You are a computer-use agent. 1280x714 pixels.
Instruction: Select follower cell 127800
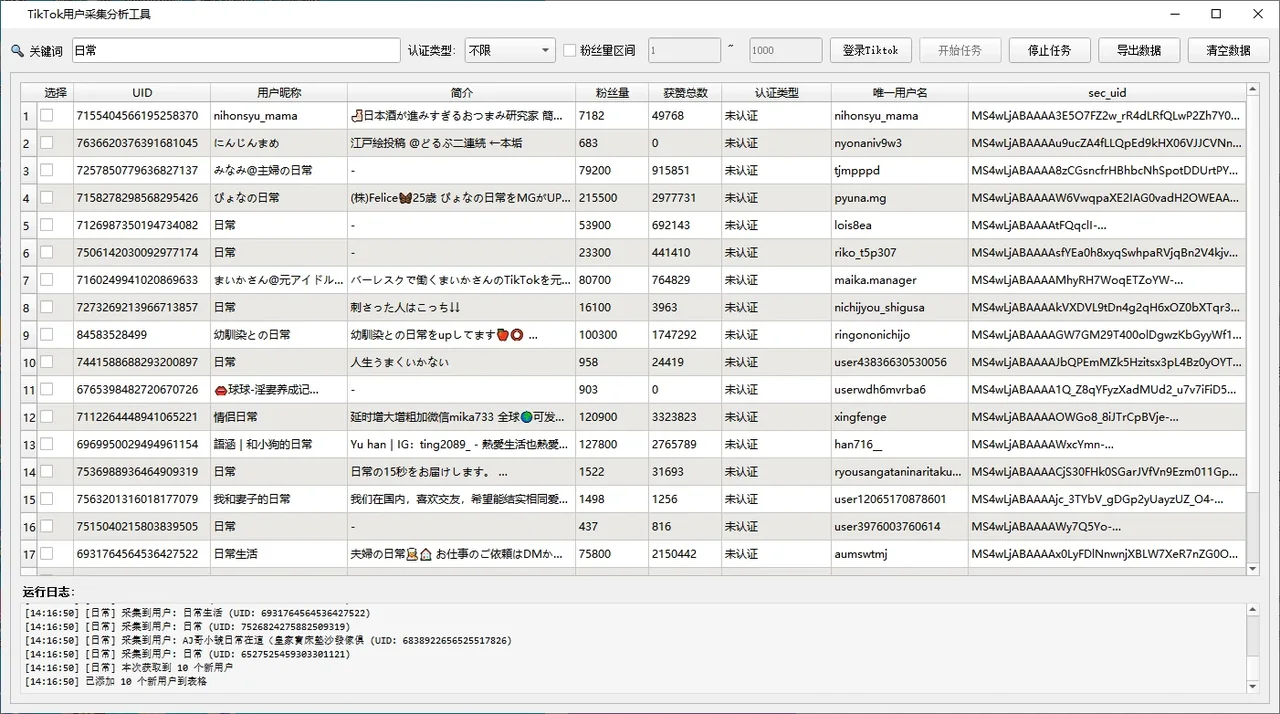point(612,444)
